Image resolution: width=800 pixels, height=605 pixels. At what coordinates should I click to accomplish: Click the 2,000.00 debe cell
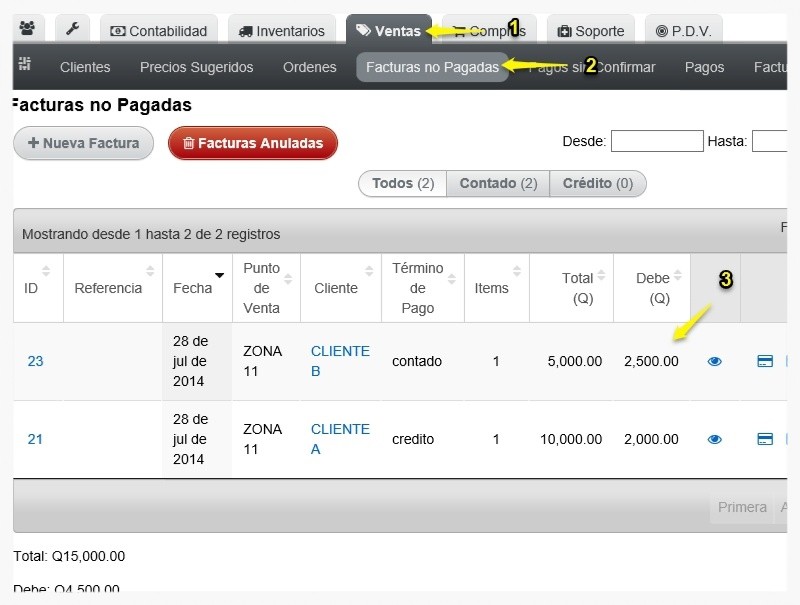pos(651,439)
